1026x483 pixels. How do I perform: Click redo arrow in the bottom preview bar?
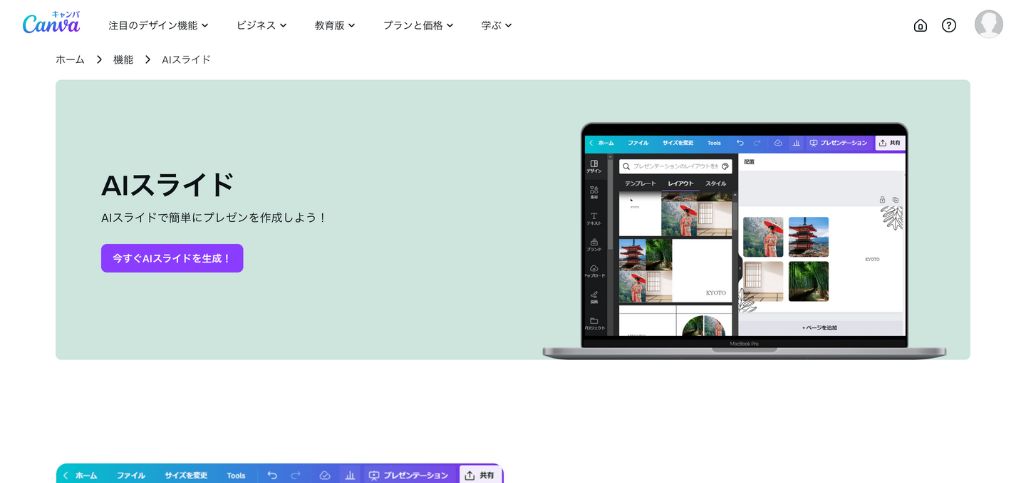[296, 476]
